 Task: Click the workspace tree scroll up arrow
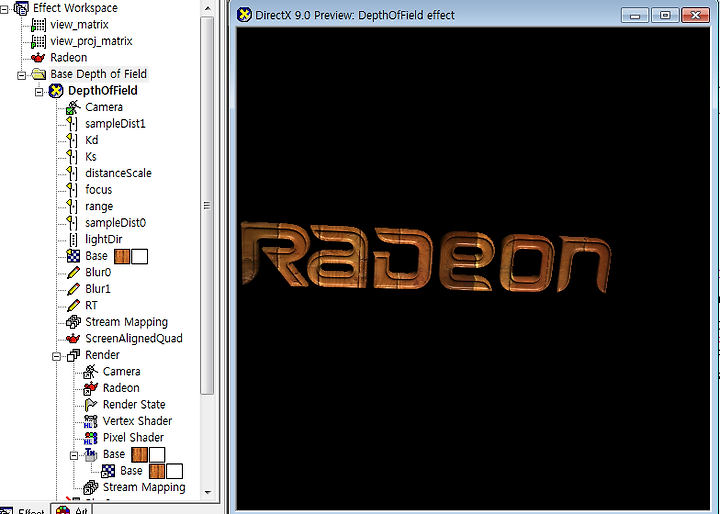208,8
